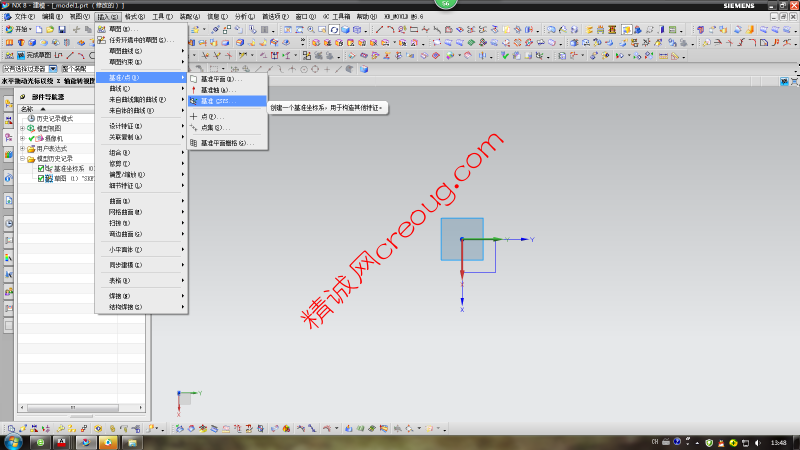800x450 pixels.
Task: Click the Rotate view icon in view toolbar
Action: coord(334,30)
